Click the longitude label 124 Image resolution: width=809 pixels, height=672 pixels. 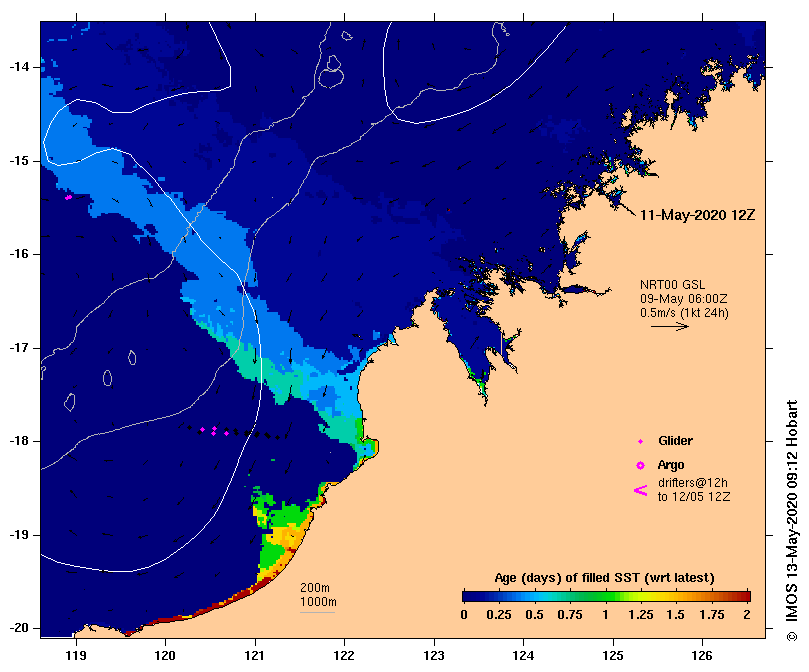(x=523, y=655)
